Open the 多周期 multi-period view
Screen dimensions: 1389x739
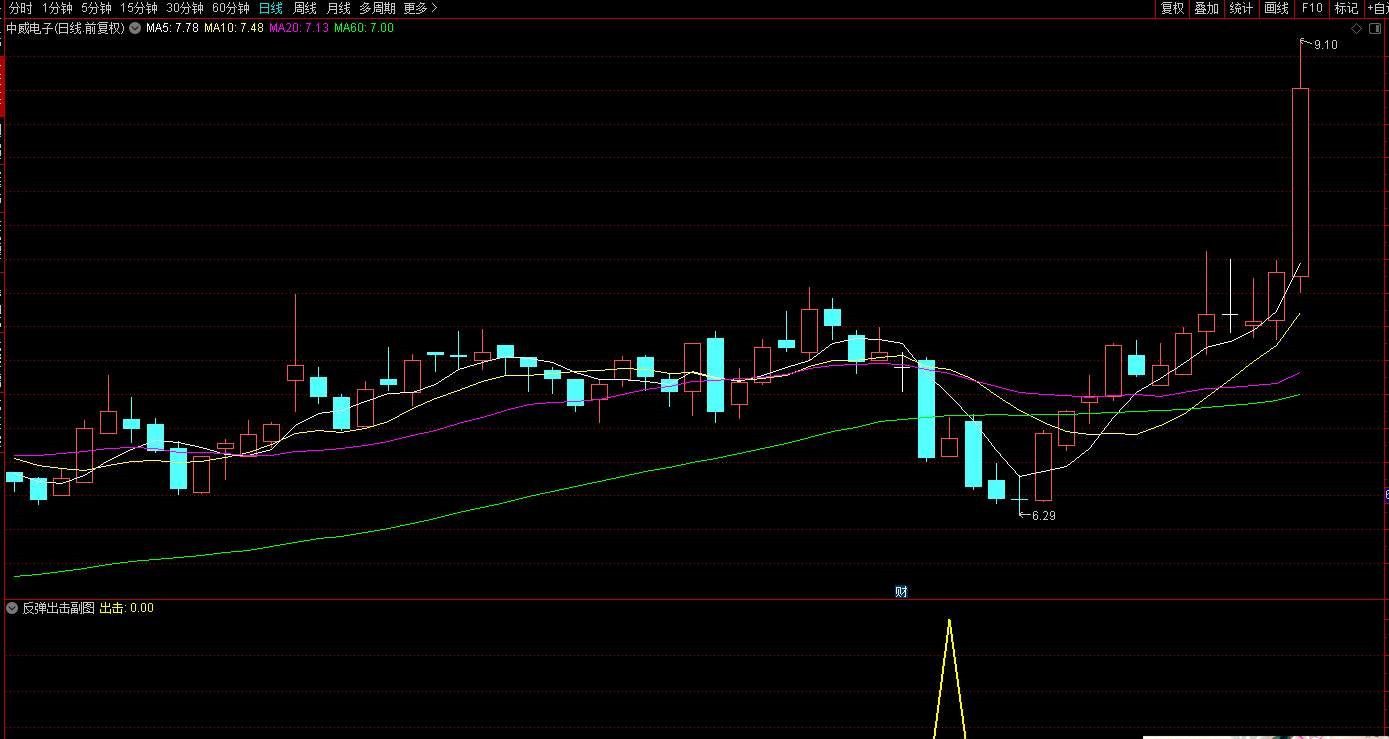(377, 8)
